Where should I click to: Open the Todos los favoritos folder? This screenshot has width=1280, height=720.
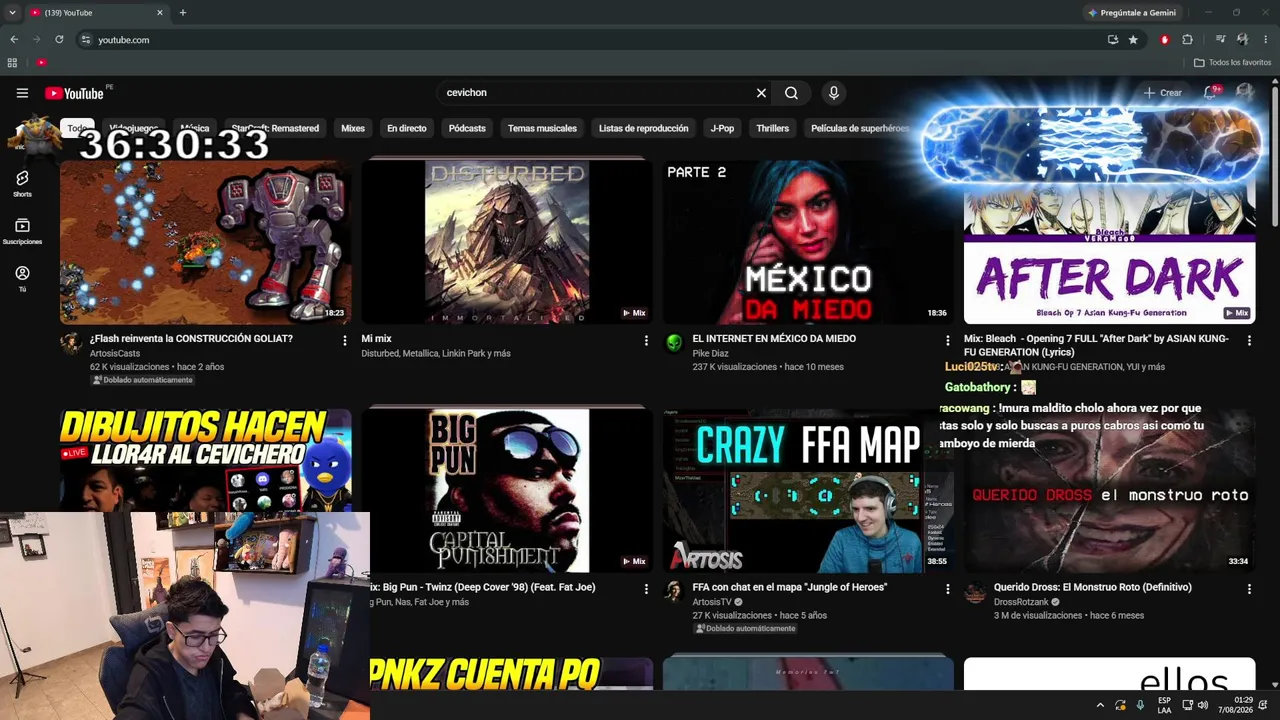click(x=1233, y=62)
